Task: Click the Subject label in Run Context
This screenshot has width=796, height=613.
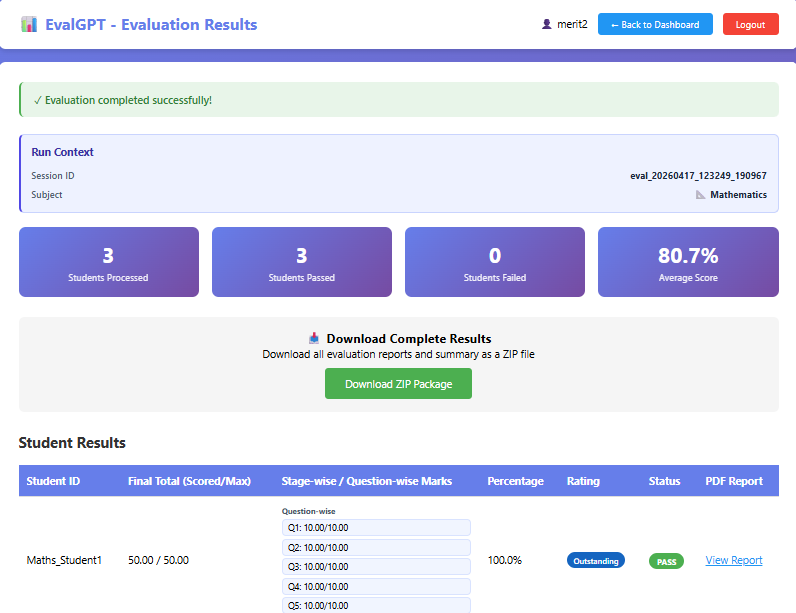Action: pos(47,195)
